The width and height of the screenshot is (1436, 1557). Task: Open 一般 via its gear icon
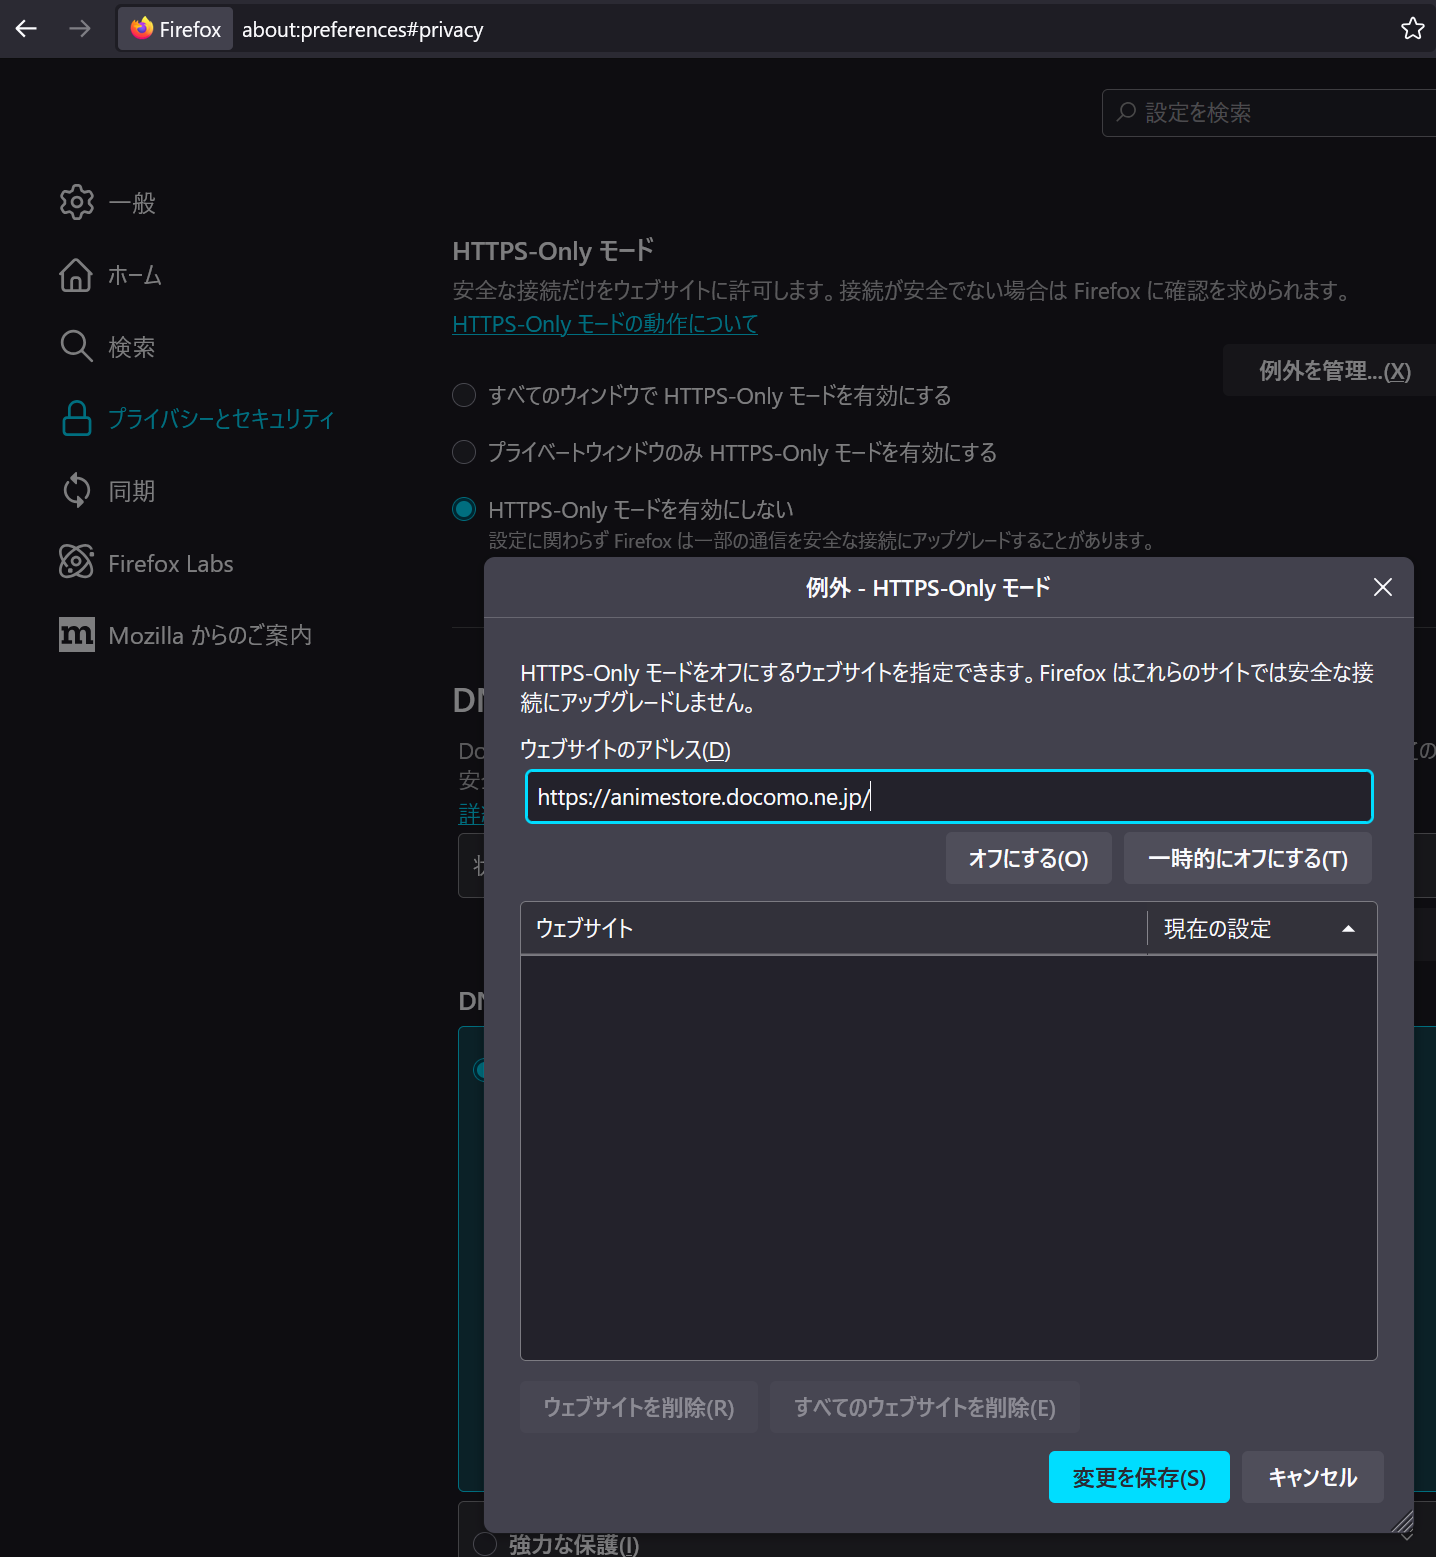(77, 202)
